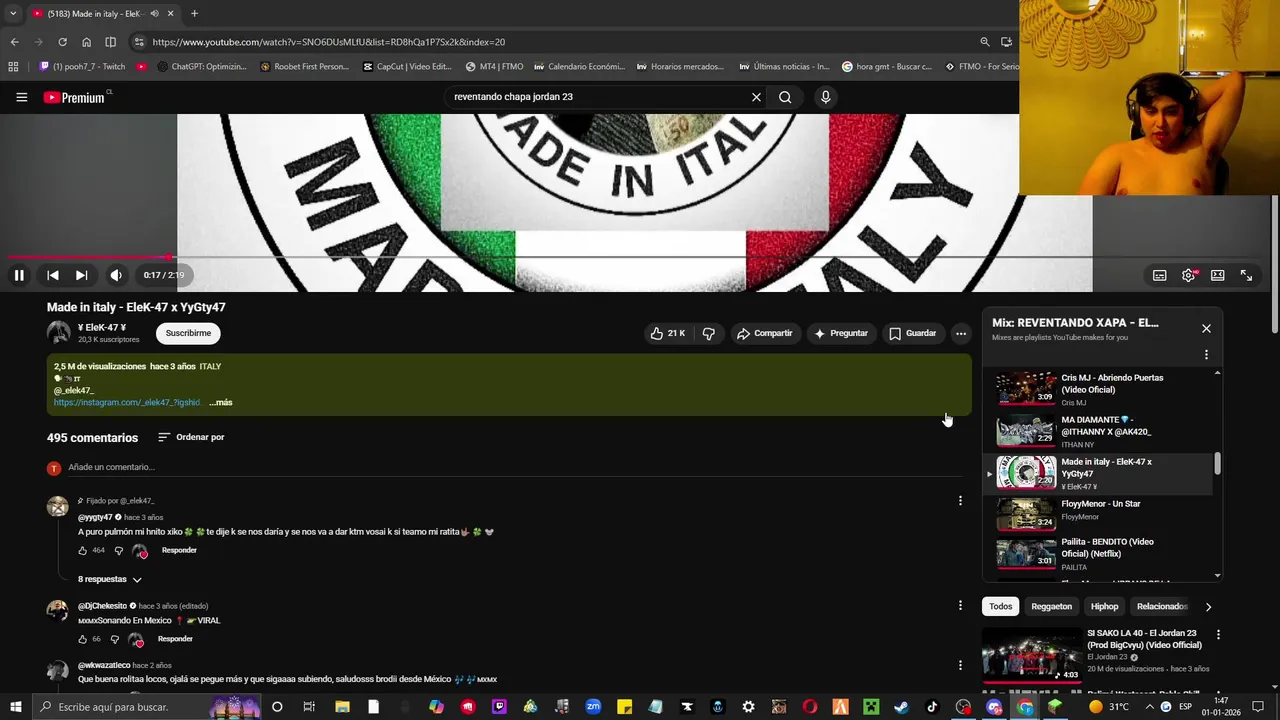The image size is (1280, 720).
Task: Dislike the video
Action: (708, 333)
